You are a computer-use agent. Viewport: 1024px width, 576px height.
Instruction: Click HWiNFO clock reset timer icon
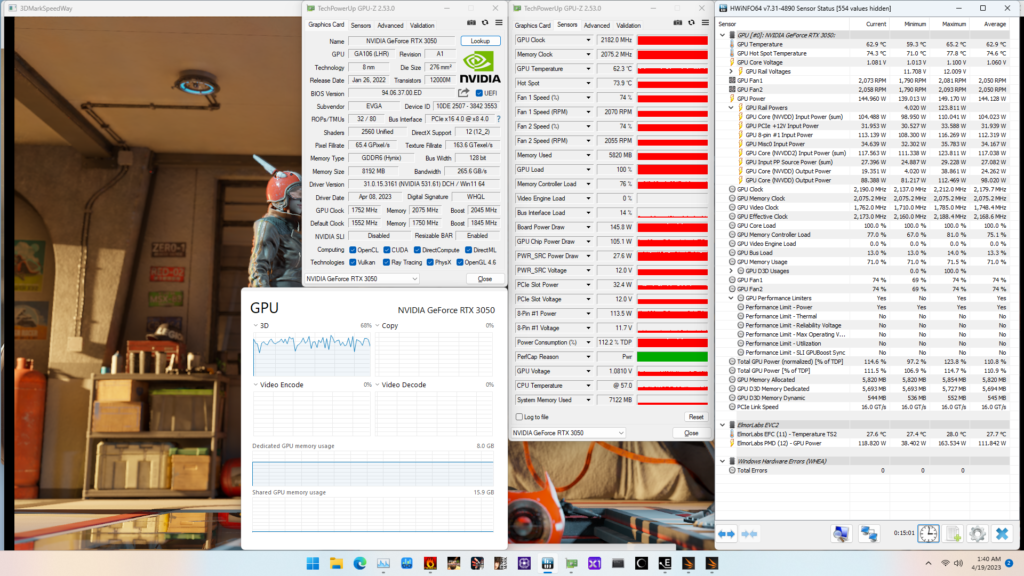pyautogui.click(x=928, y=534)
